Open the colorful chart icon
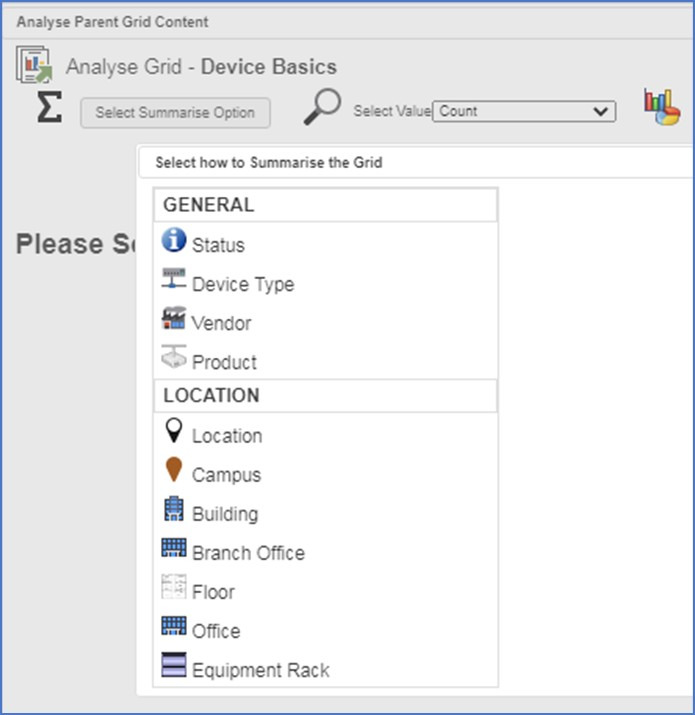The image size is (695, 715). (x=662, y=107)
